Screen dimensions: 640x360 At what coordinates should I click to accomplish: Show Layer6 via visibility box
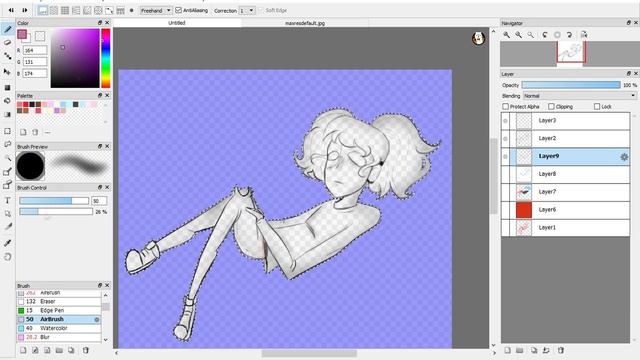point(505,210)
